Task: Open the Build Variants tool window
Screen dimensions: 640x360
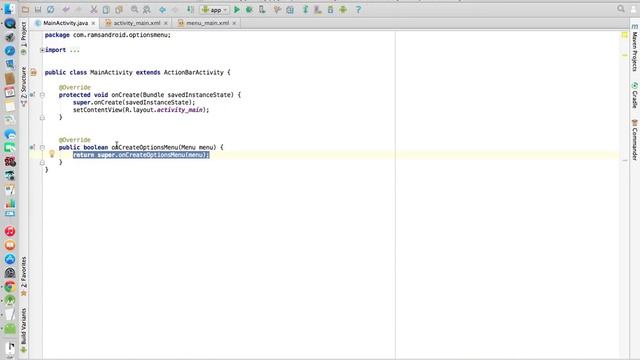Action: (24, 330)
